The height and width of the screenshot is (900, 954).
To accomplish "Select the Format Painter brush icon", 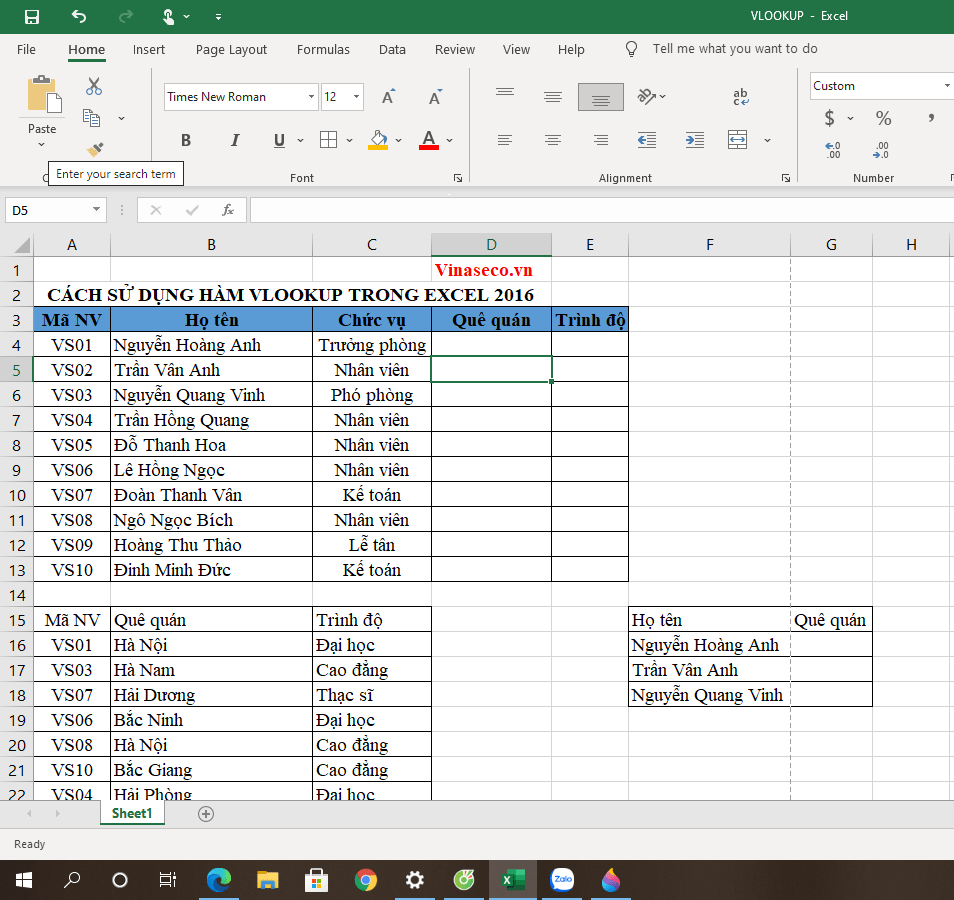I will click(94, 149).
